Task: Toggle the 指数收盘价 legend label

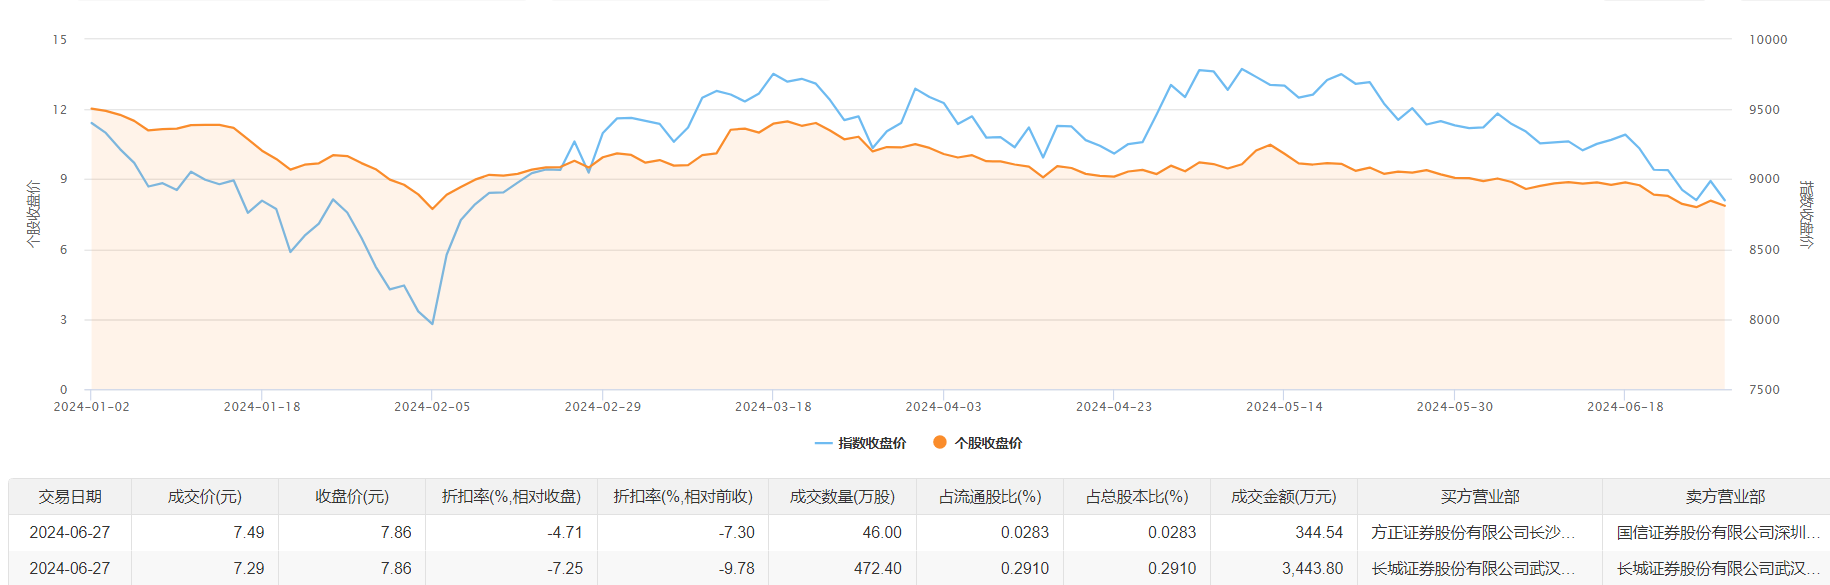Action: (872, 443)
